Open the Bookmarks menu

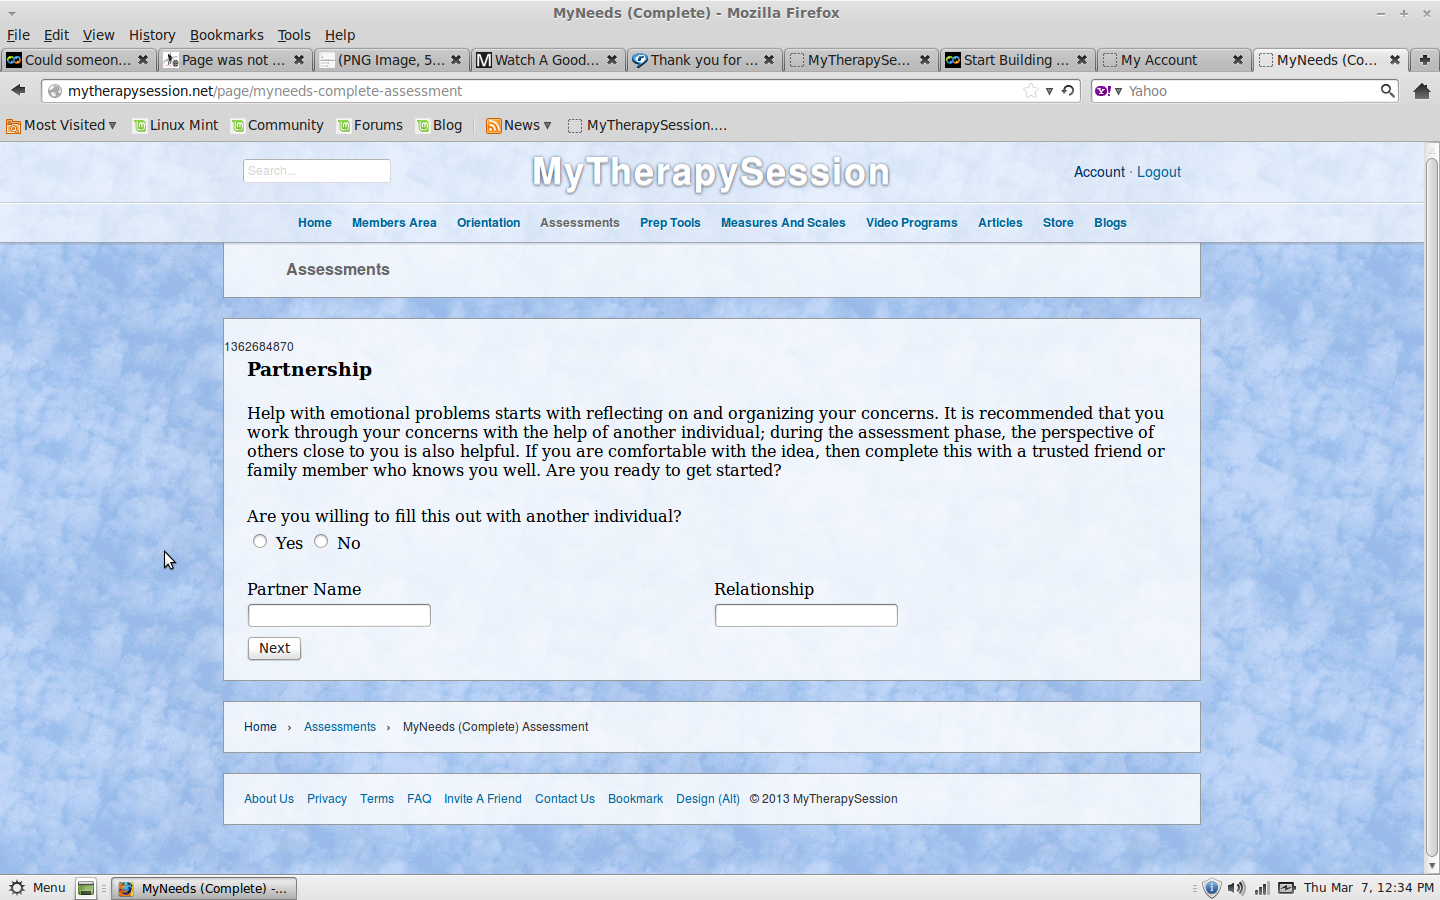pos(226,35)
